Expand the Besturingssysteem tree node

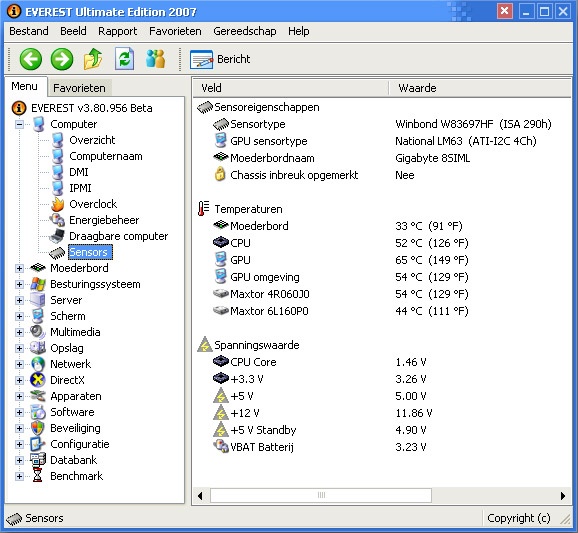pos(20,284)
